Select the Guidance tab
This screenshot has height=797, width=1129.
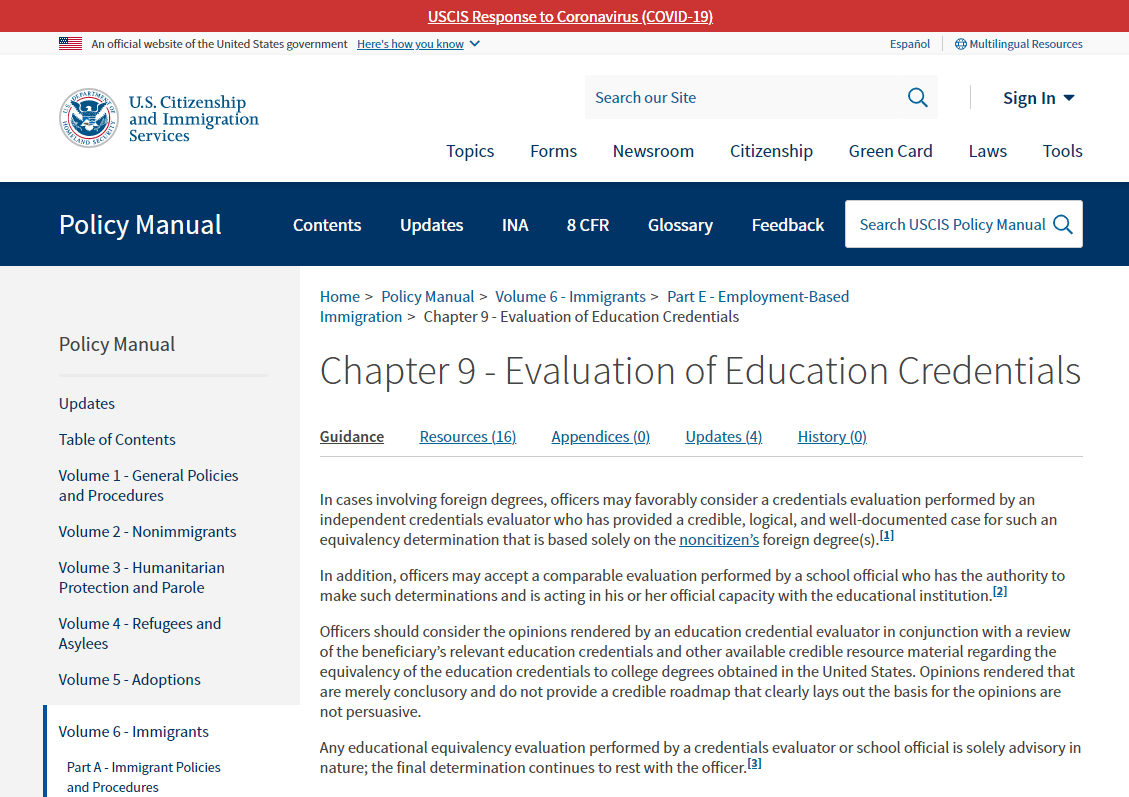click(x=351, y=437)
